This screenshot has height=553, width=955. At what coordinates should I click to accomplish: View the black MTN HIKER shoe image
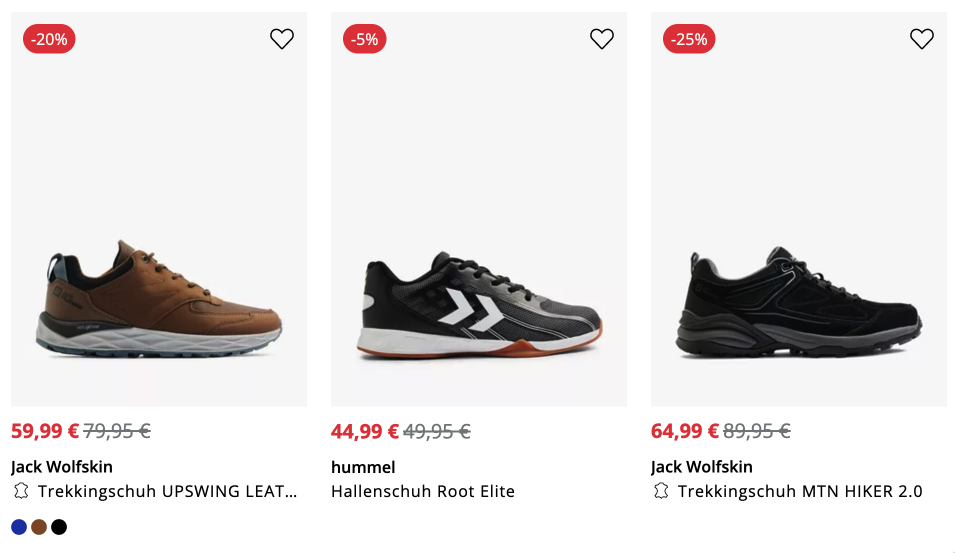(800, 305)
